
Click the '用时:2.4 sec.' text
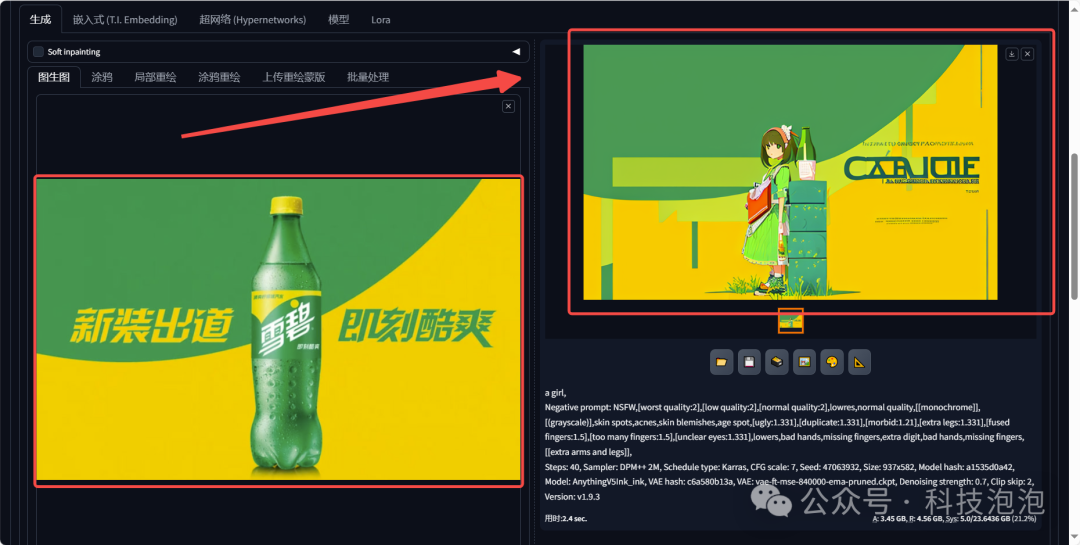(x=565, y=518)
